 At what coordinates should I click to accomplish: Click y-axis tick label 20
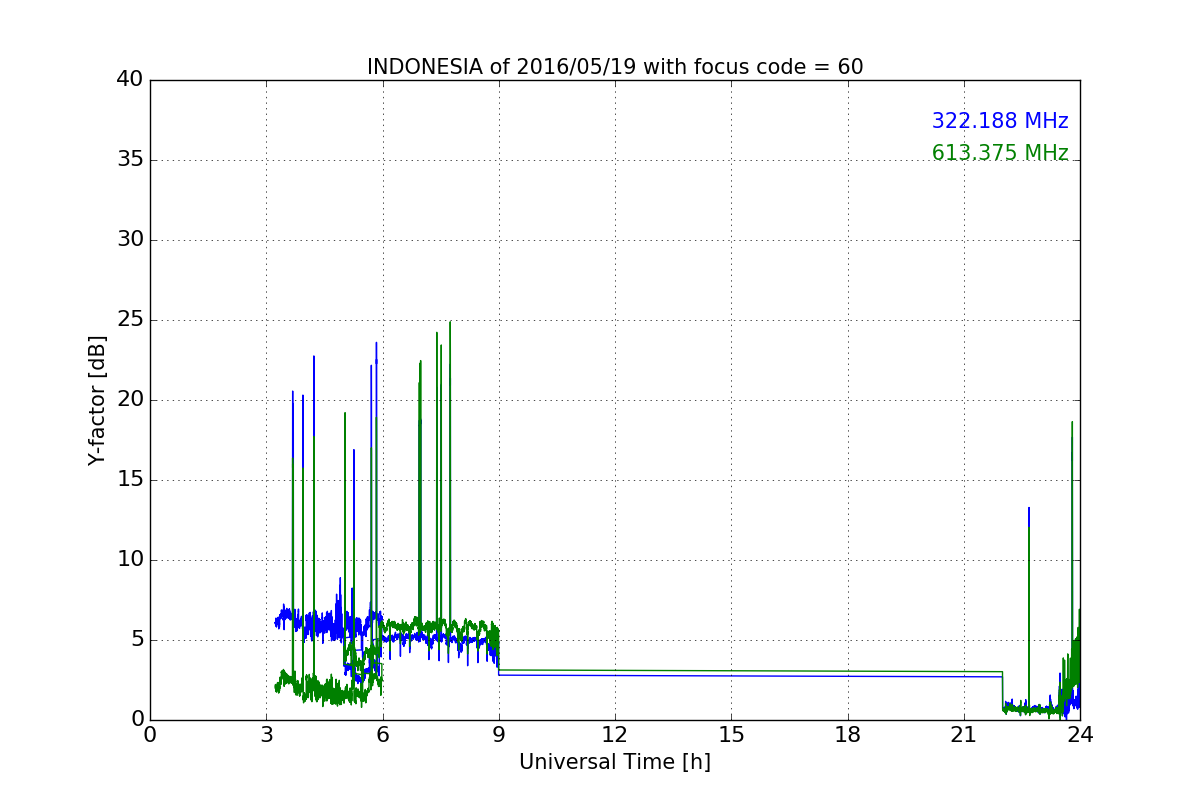click(129, 400)
